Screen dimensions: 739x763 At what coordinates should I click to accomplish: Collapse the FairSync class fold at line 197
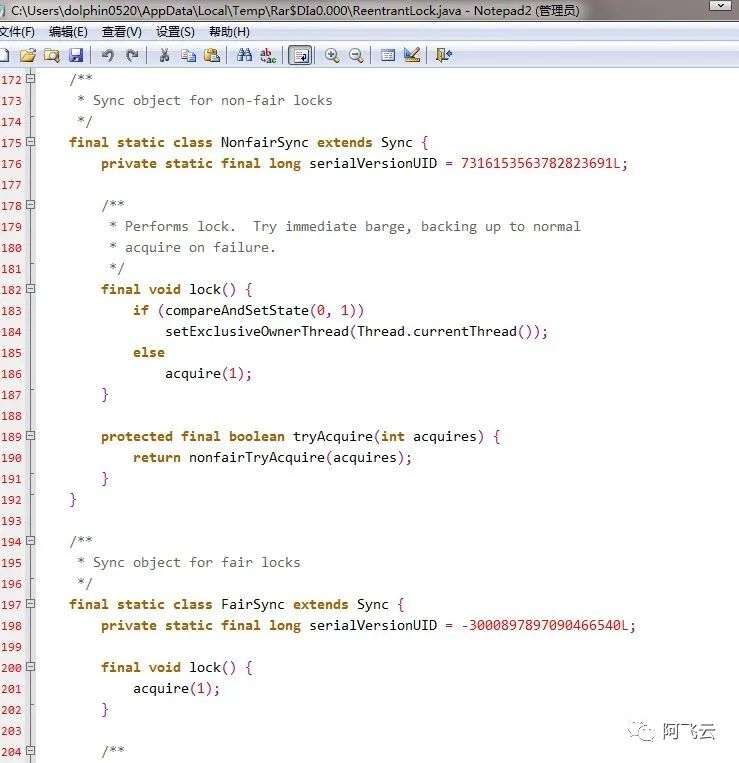click(31, 604)
